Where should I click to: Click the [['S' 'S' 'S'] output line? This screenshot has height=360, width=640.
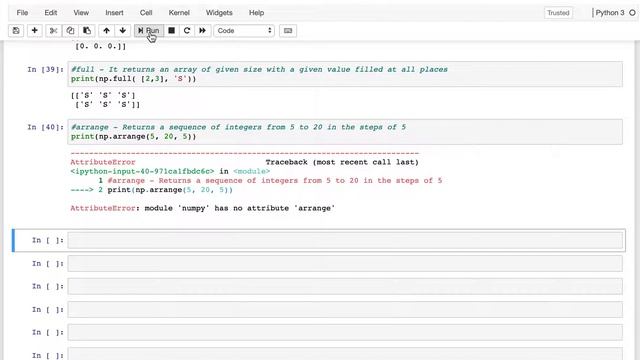[103, 96]
